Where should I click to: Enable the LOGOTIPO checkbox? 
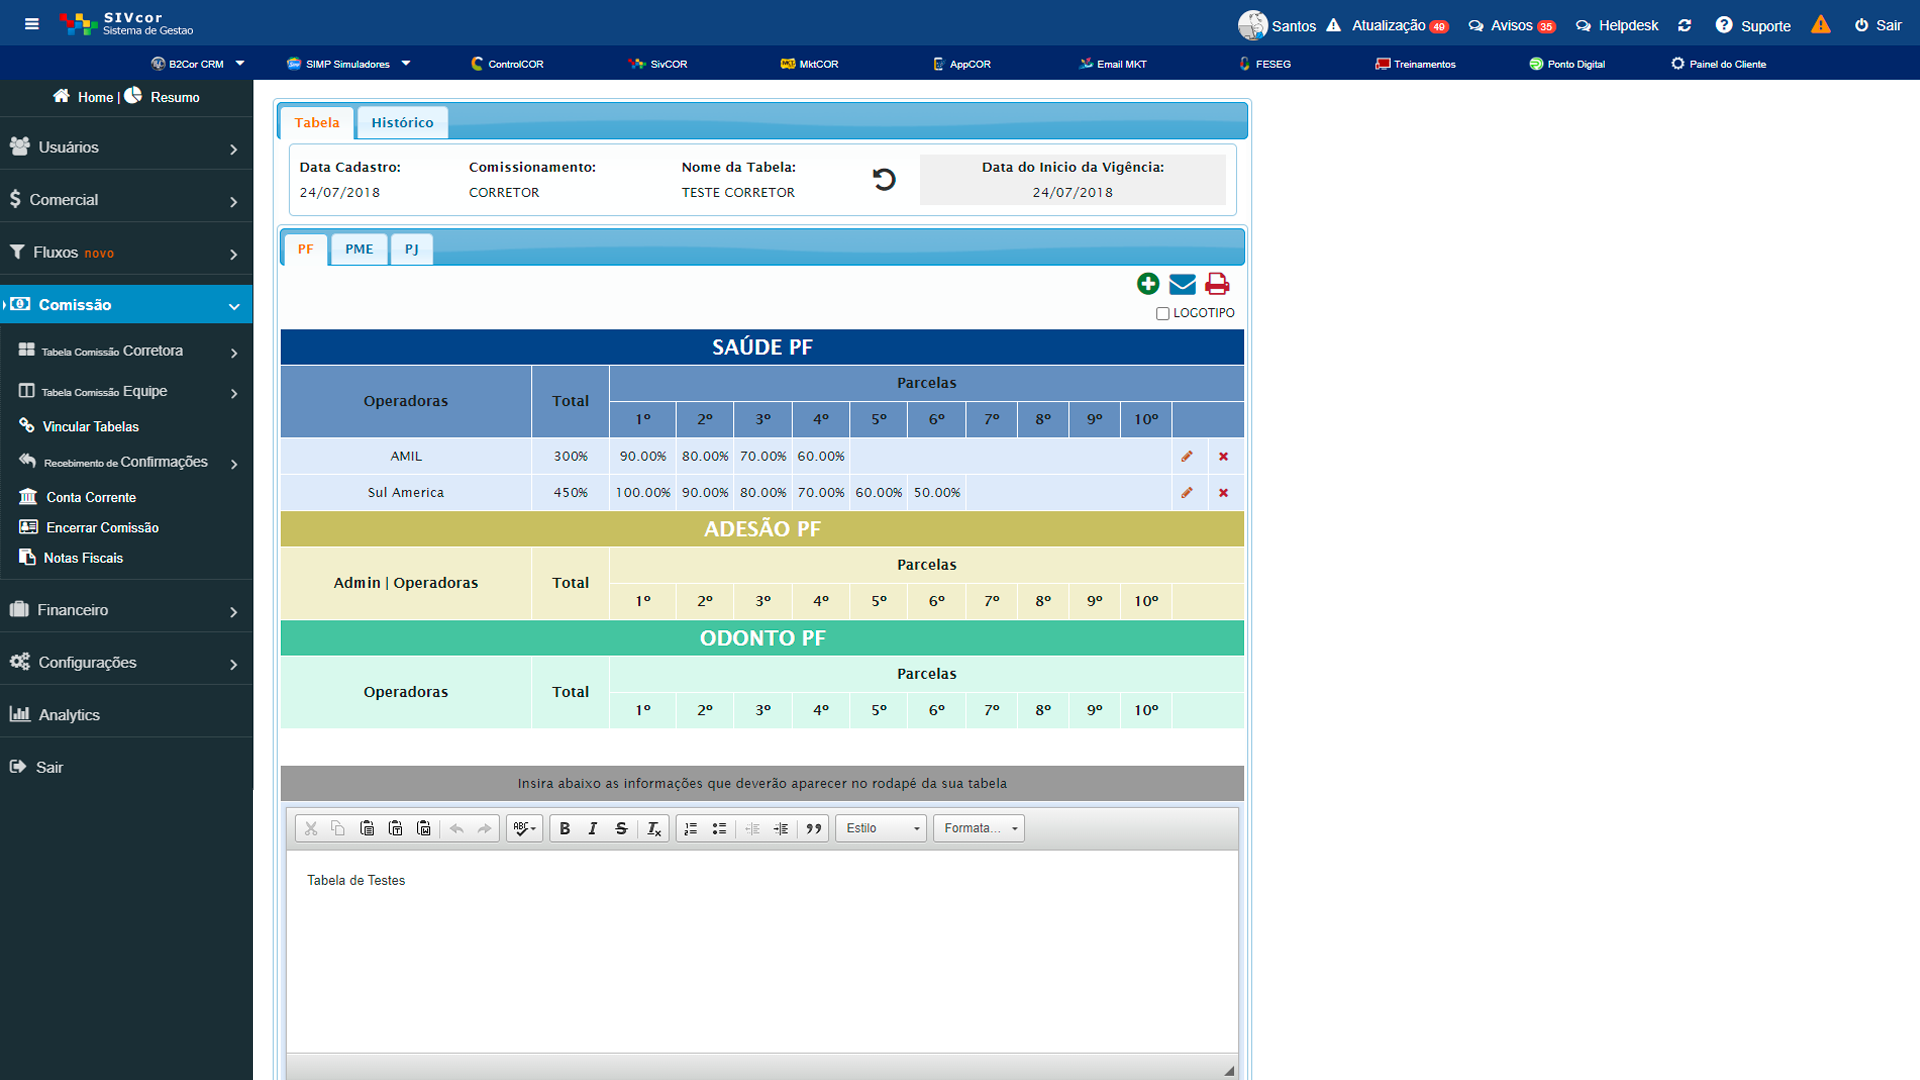1163,314
